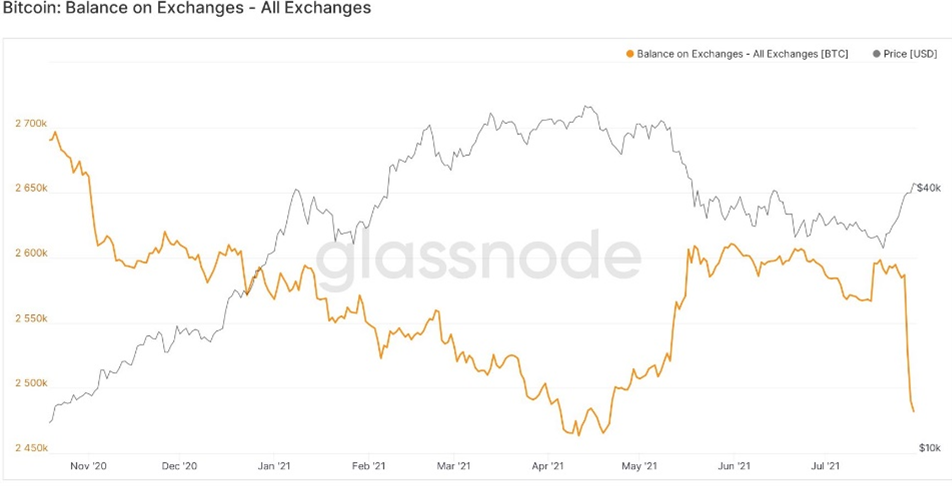
Task: Select the Dec '20 x-axis label
Action: (180, 465)
